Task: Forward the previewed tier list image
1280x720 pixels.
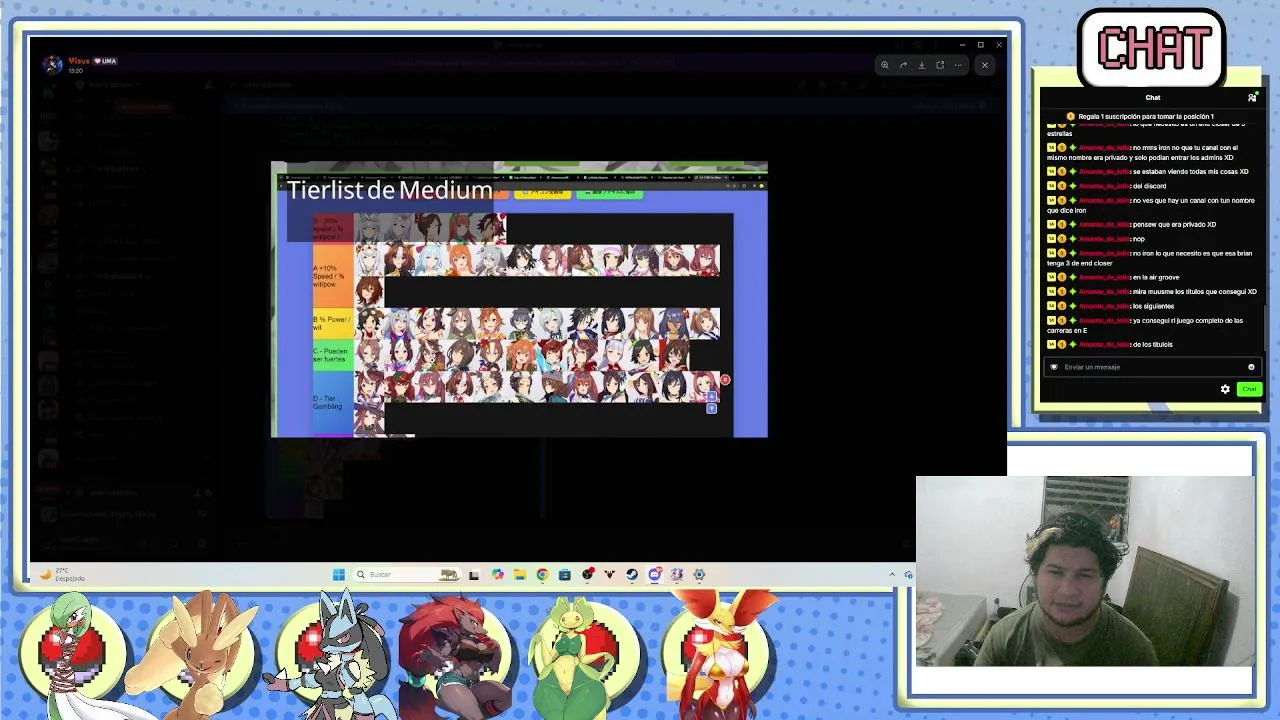Action: point(903,65)
